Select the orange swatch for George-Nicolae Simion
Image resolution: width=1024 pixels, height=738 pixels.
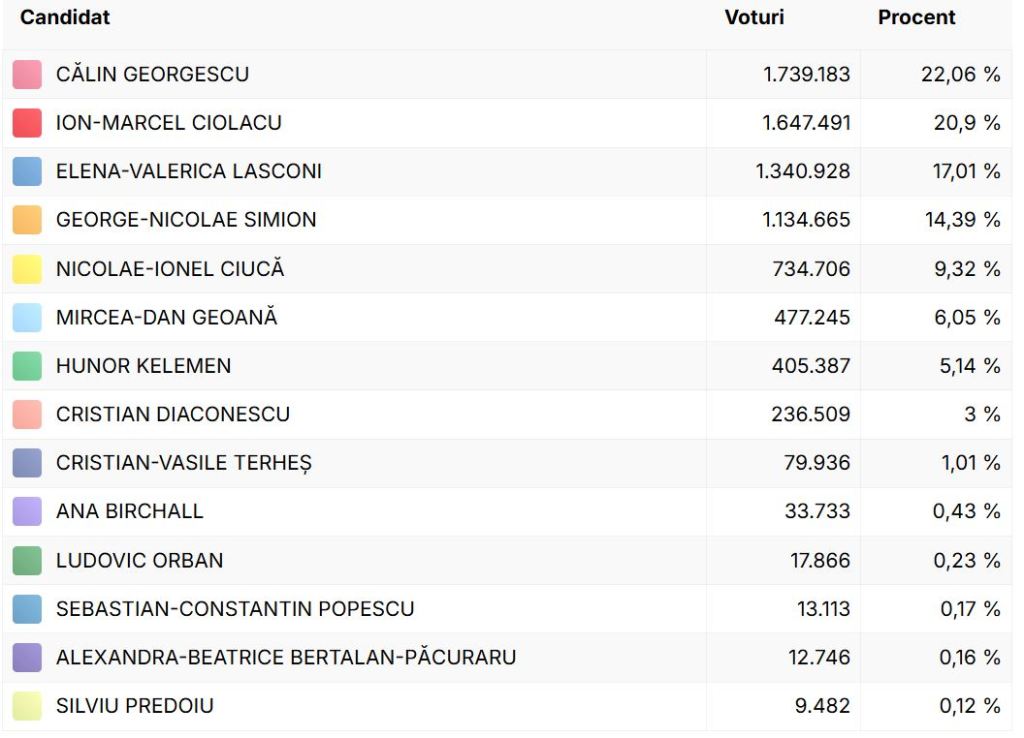click(x=27, y=220)
